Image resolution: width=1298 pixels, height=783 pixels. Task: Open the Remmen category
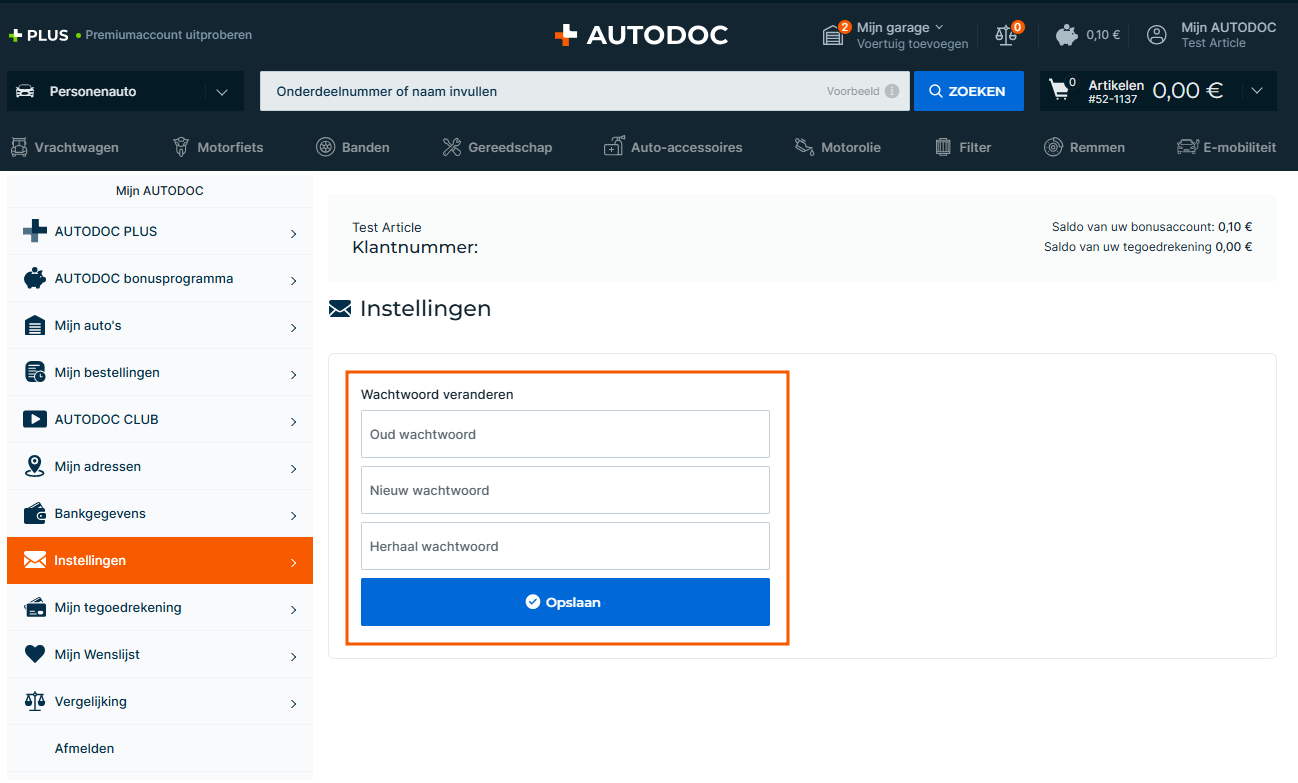pos(1085,147)
